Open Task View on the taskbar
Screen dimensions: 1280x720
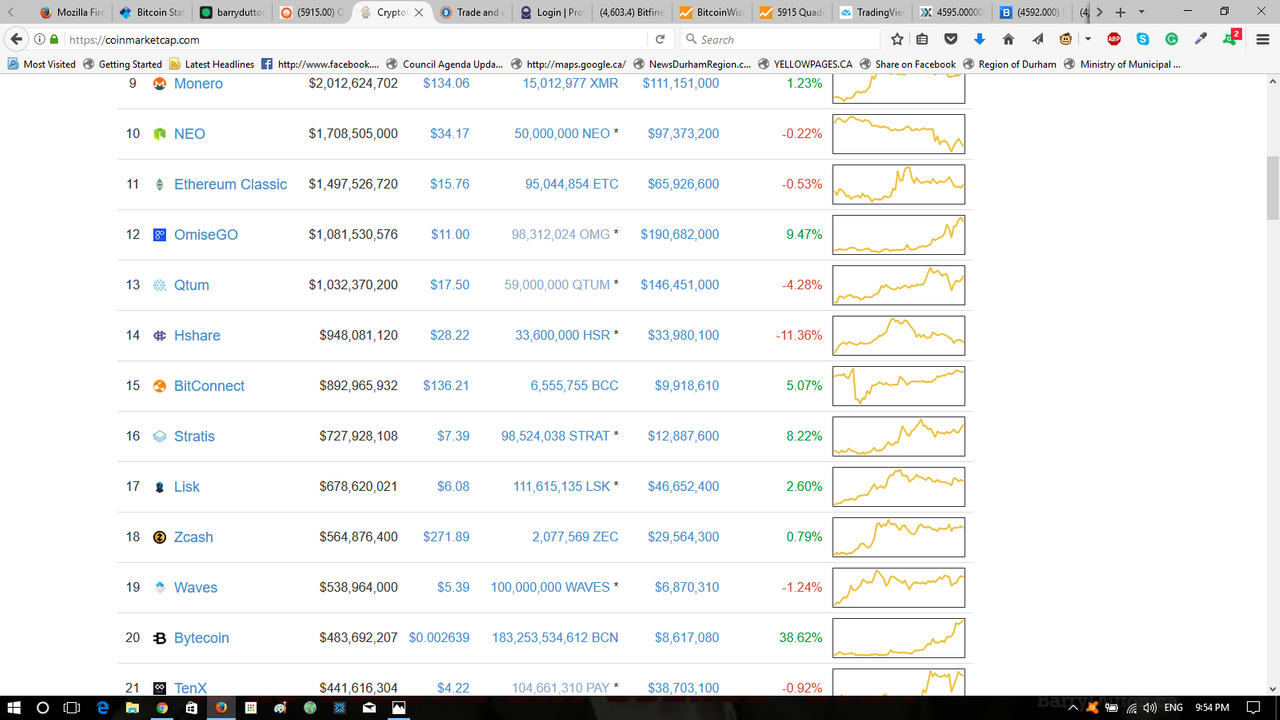(x=72, y=707)
